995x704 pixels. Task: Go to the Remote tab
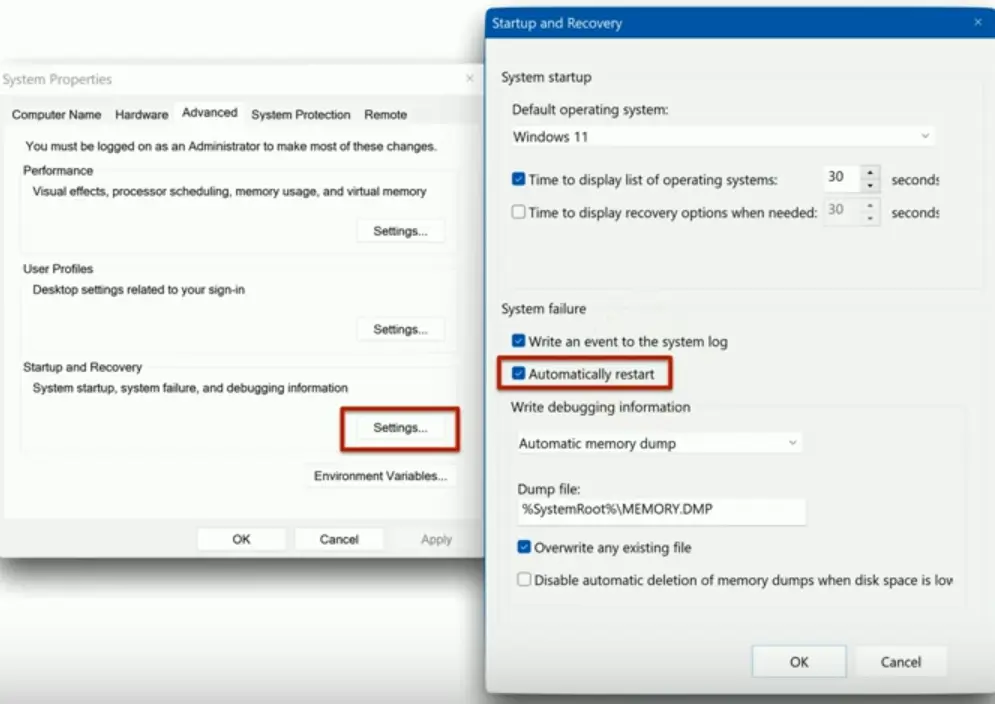pyautogui.click(x=385, y=115)
